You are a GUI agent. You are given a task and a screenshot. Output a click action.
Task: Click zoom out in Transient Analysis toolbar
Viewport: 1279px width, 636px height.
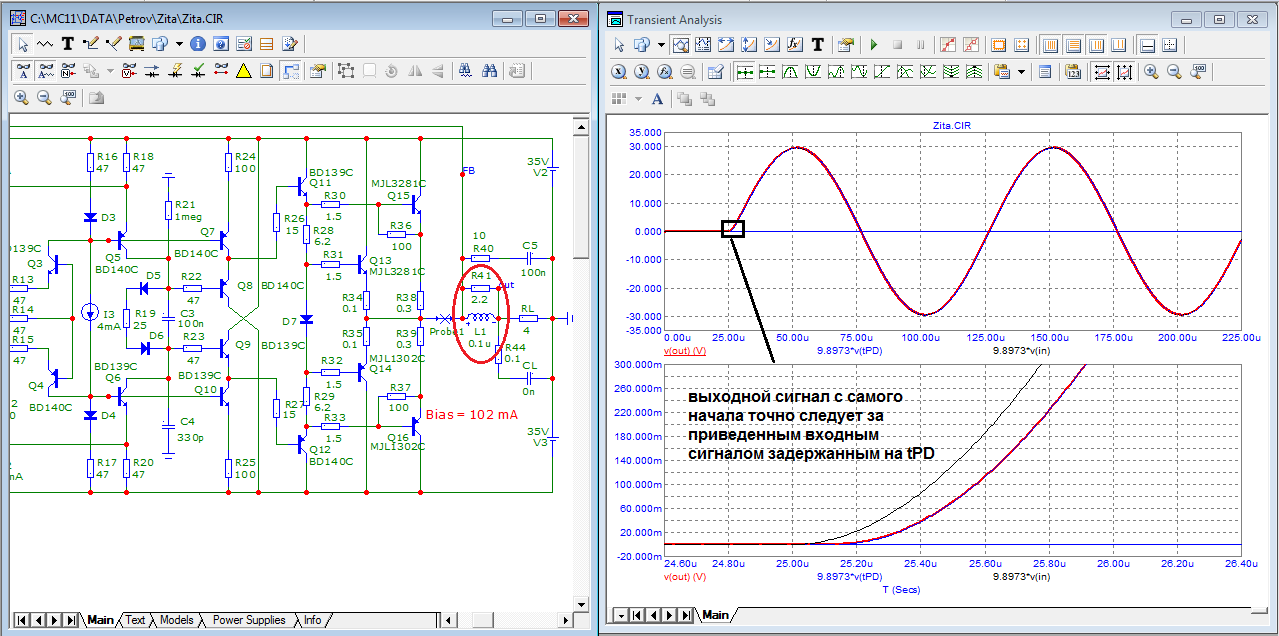pos(1174,72)
